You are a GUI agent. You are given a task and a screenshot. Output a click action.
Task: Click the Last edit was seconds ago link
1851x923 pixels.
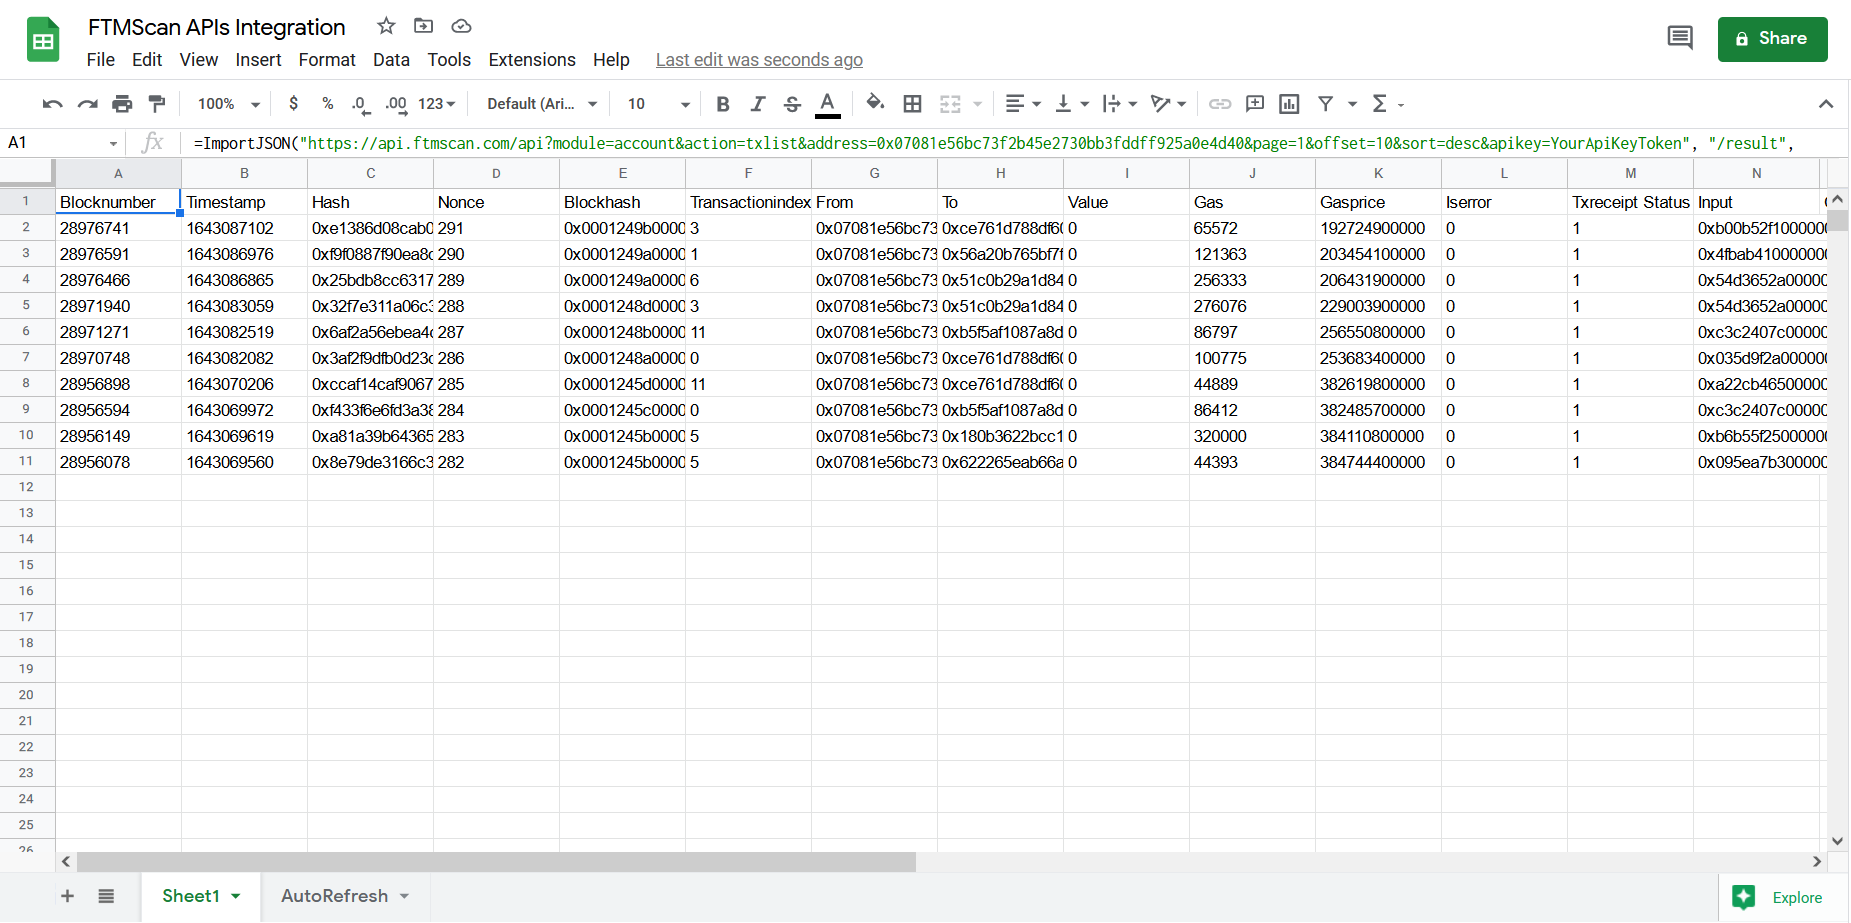[x=759, y=60]
